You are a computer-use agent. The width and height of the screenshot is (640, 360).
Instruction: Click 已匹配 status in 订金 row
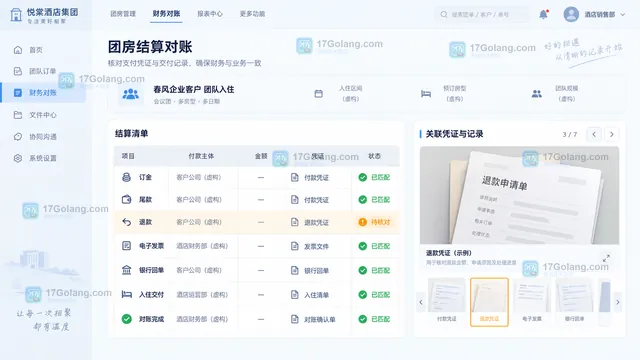pos(374,177)
